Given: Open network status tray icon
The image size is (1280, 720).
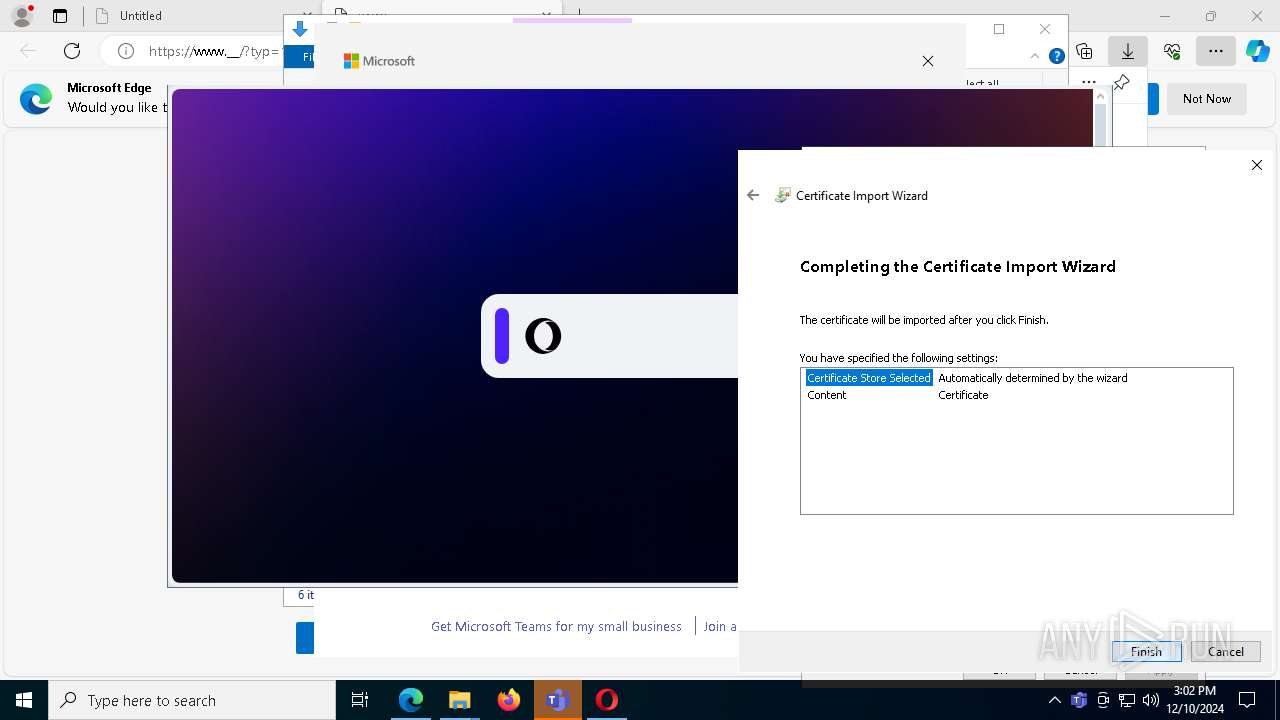Looking at the screenshot, I should (1127, 700).
